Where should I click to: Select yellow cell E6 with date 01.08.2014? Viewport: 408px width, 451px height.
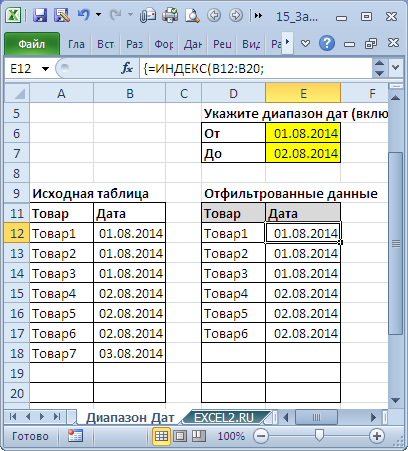[303, 133]
